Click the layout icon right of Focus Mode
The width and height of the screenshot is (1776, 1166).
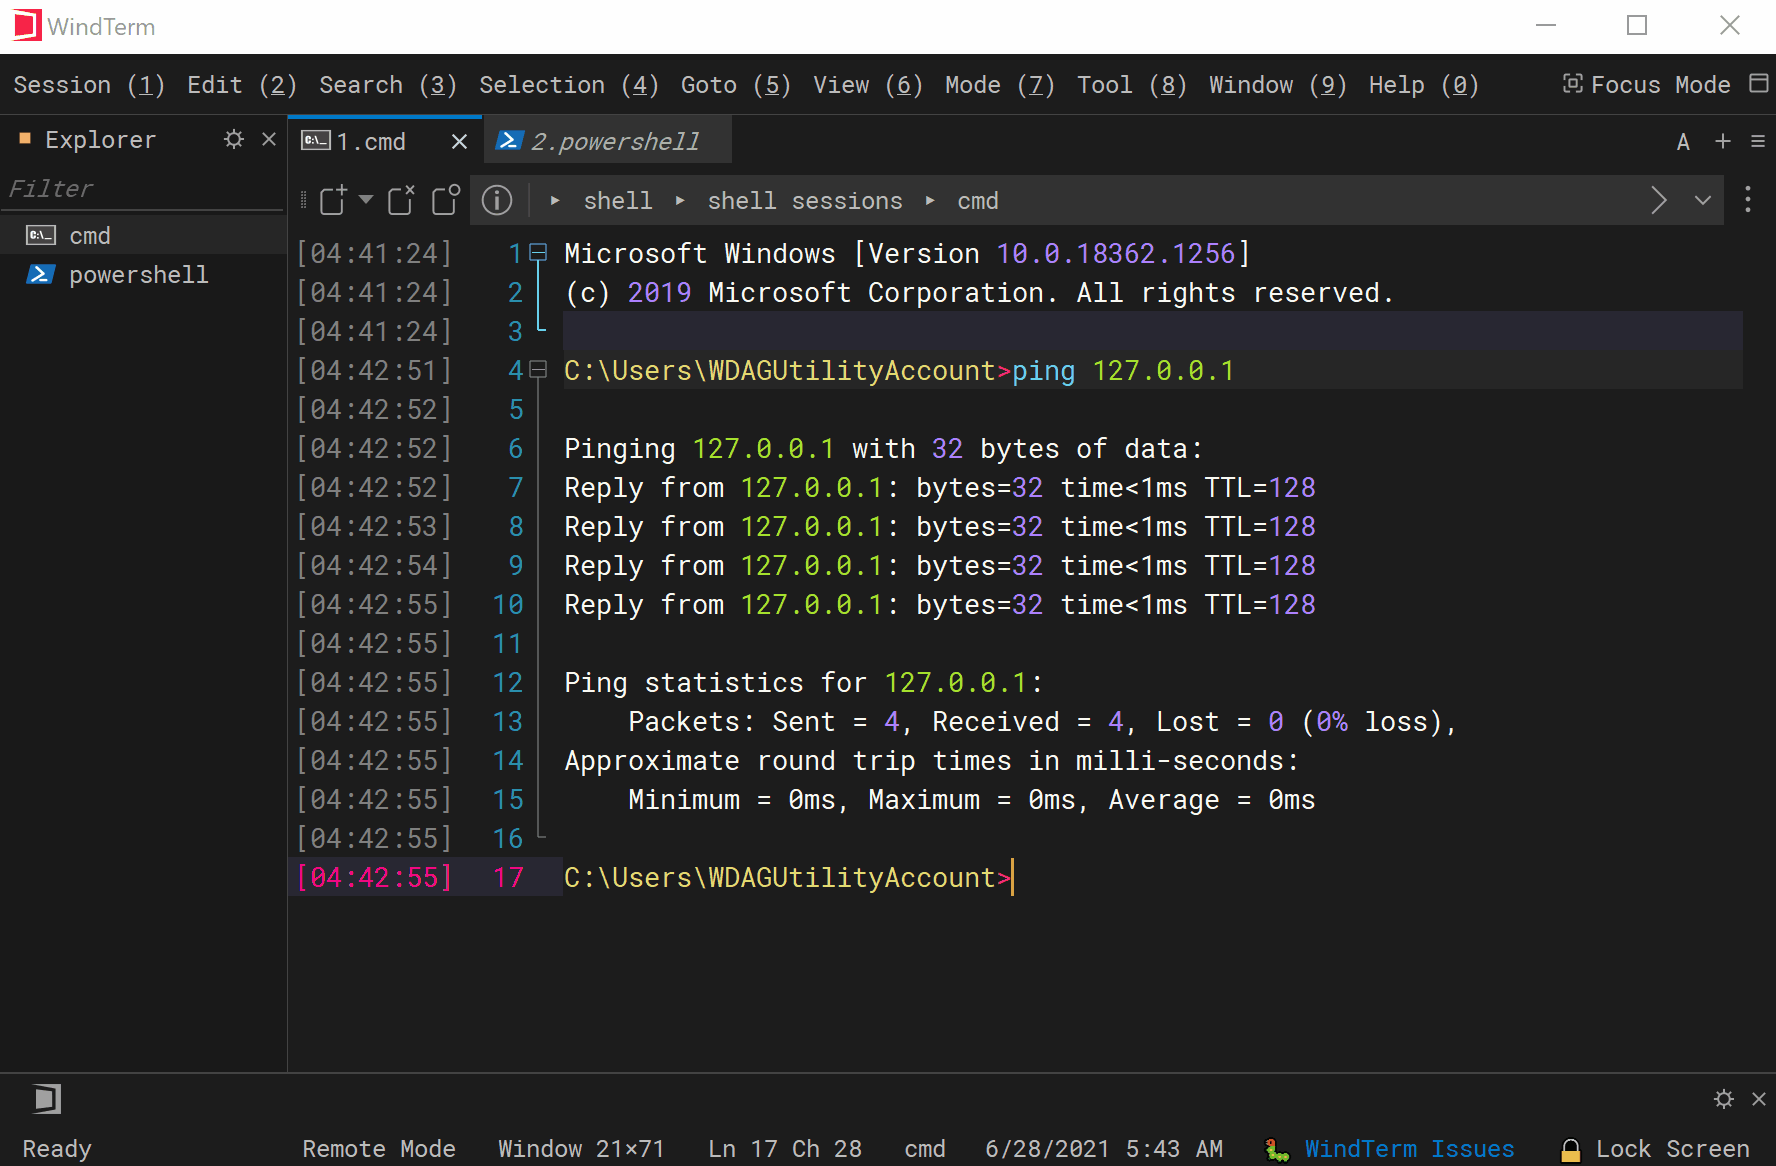[x=1759, y=83]
